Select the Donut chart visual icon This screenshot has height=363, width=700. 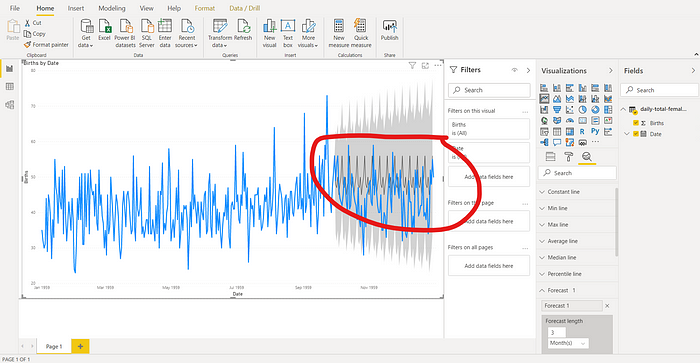pyautogui.click(x=596, y=109)
